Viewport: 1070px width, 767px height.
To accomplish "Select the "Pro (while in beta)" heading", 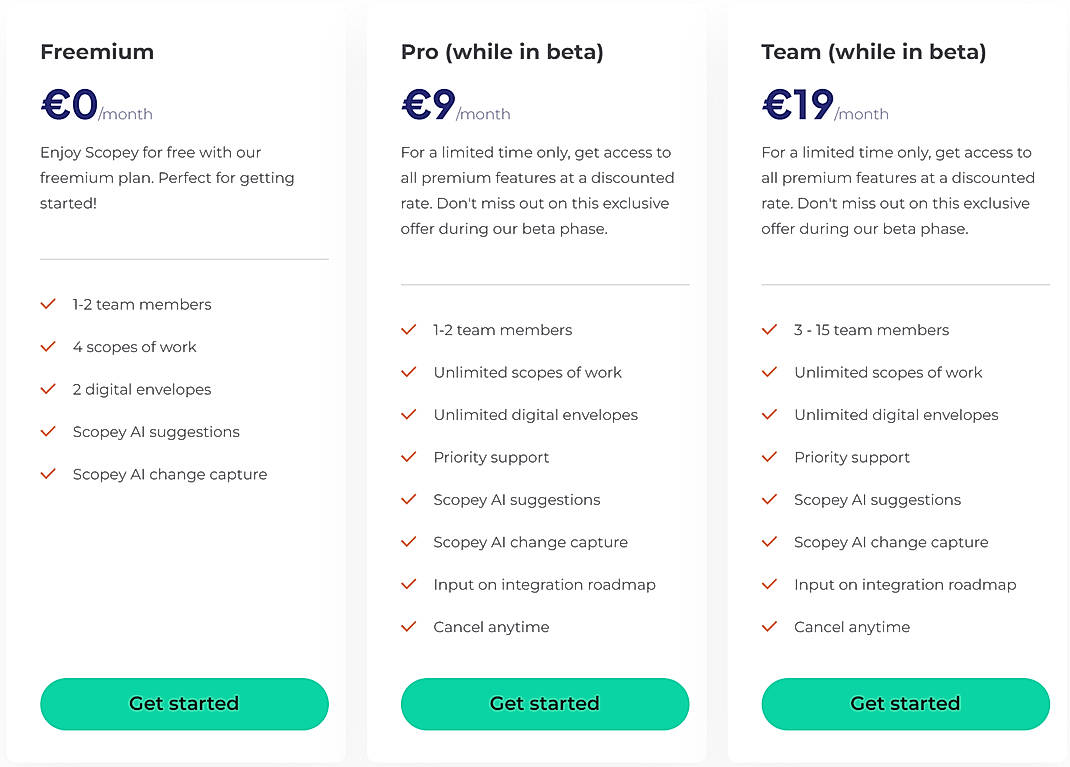I will tap(502, 52).
